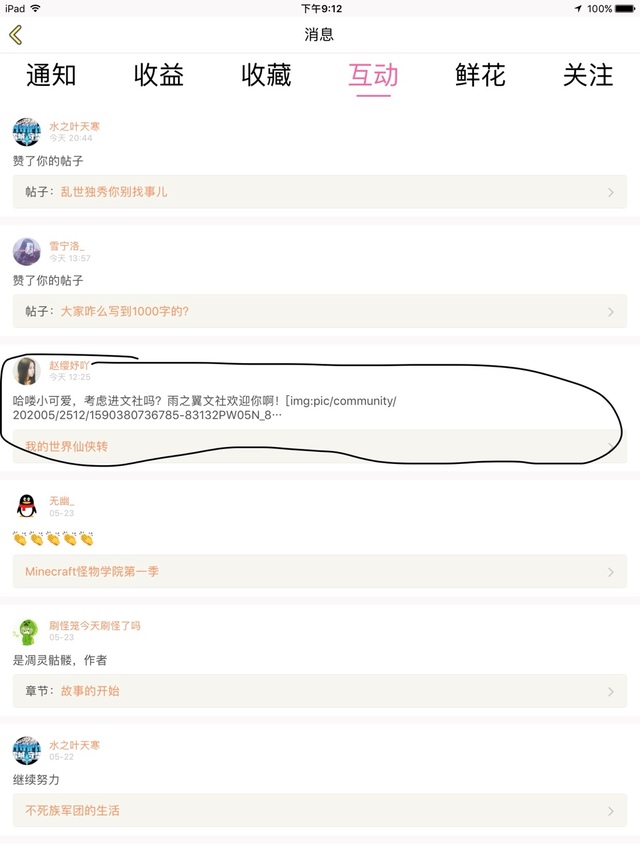Open 雷宁洛_'s profile avatar
This screenshot has height=853, width=640.
27,251
